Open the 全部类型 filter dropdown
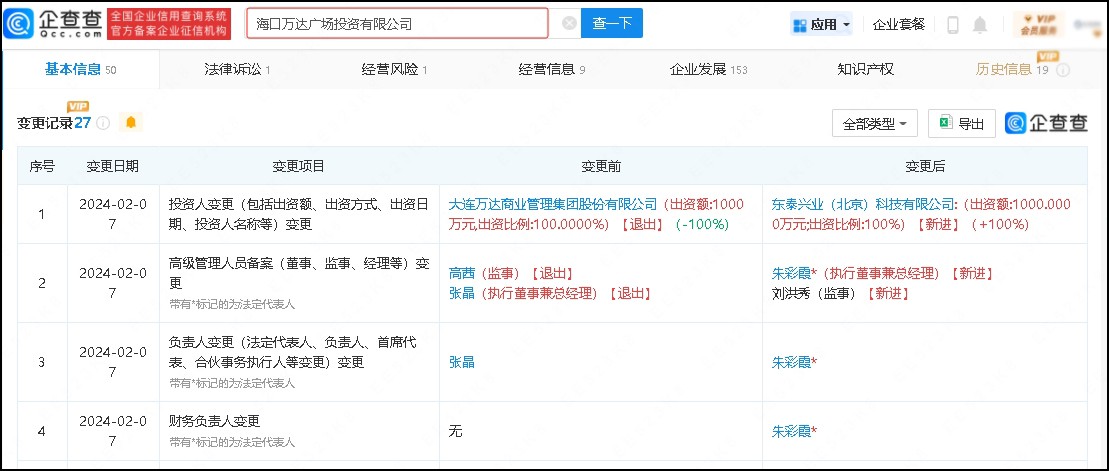The width and height of the screenshot is (1109, 471). click(874, 124)
